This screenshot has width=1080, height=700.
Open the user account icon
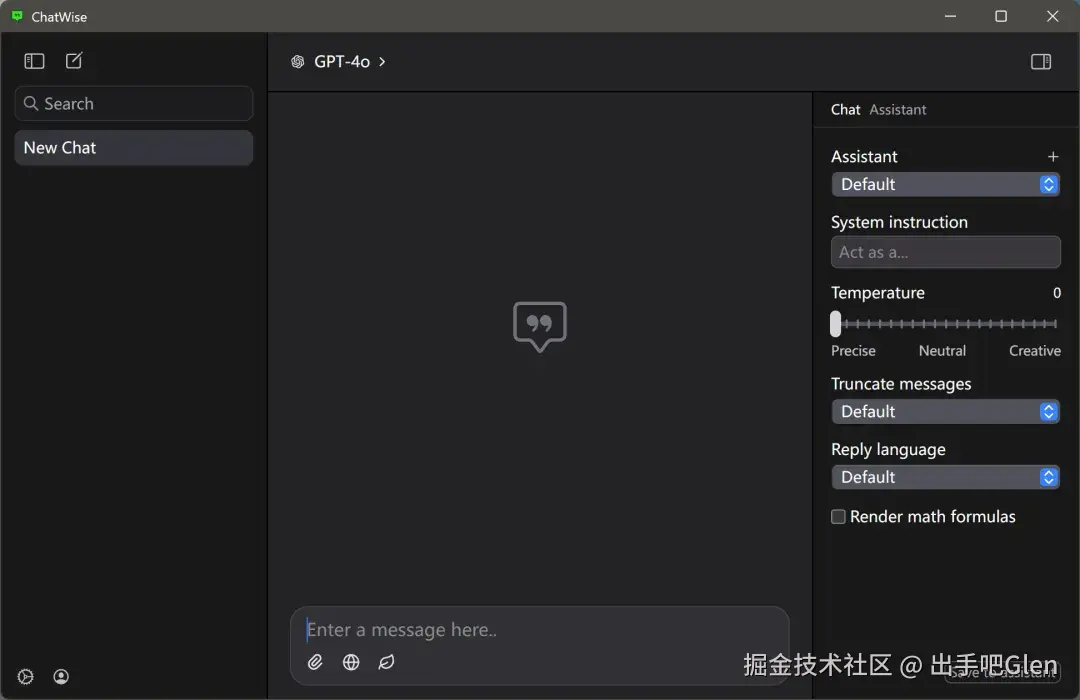(x=61, y=676)
